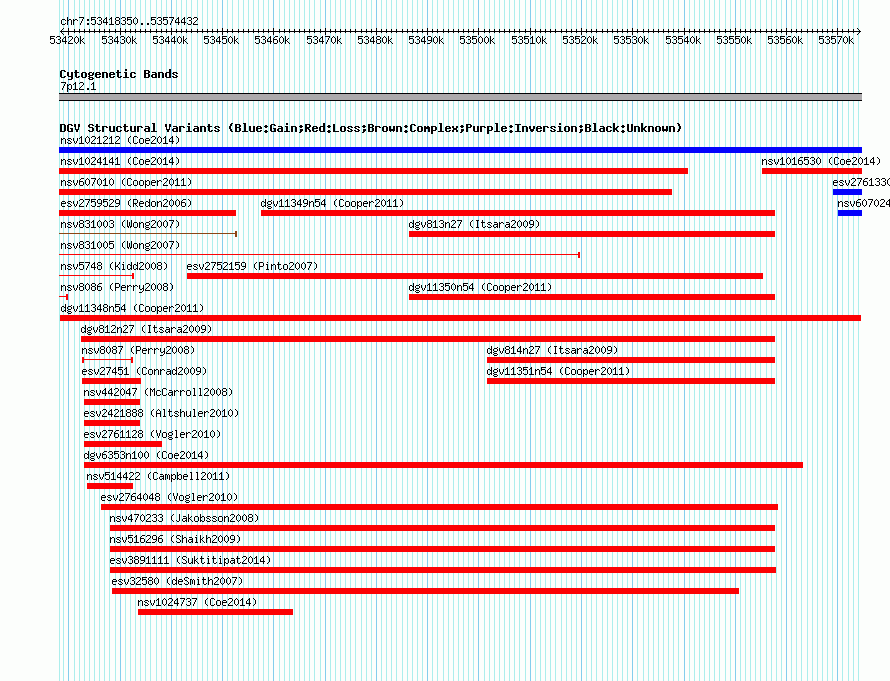
Task: Click the Cytogenetic Bands track title
Action: click(119, 74)
